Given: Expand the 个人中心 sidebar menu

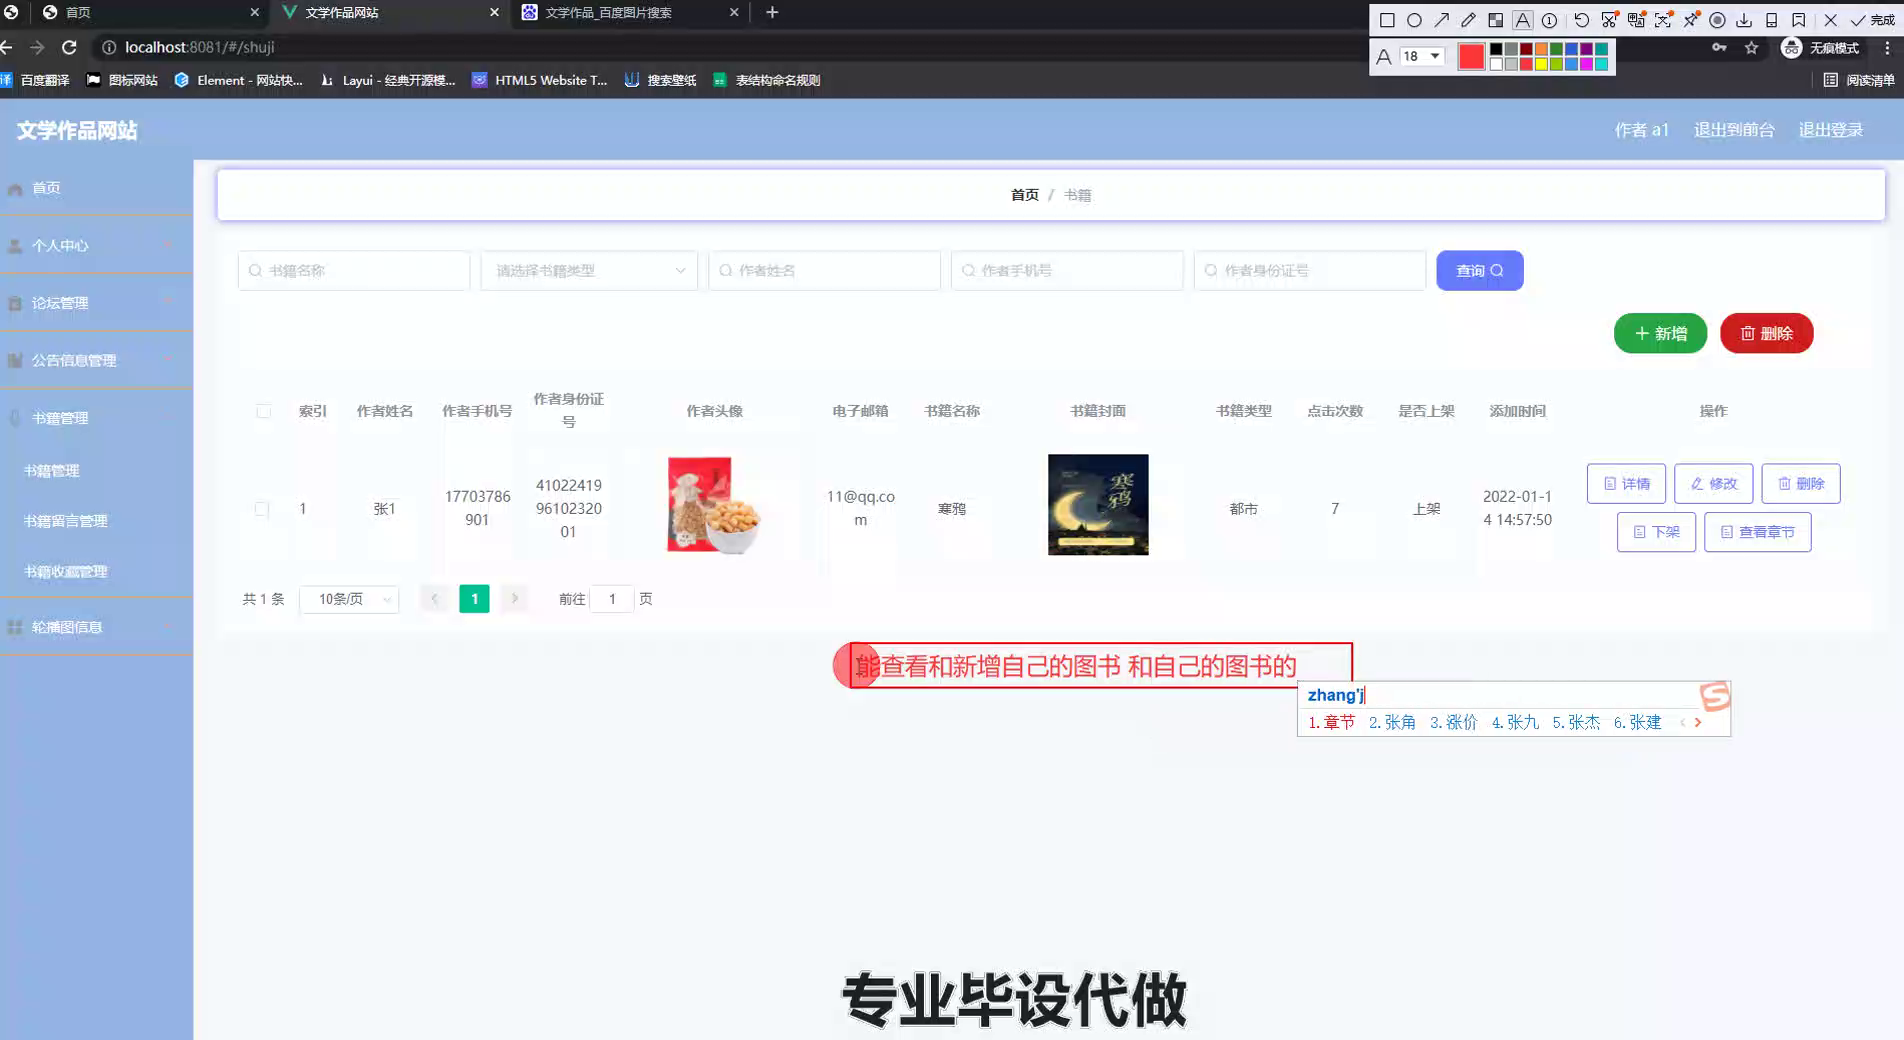Looking at the screenshot, I should coord(96,245).
